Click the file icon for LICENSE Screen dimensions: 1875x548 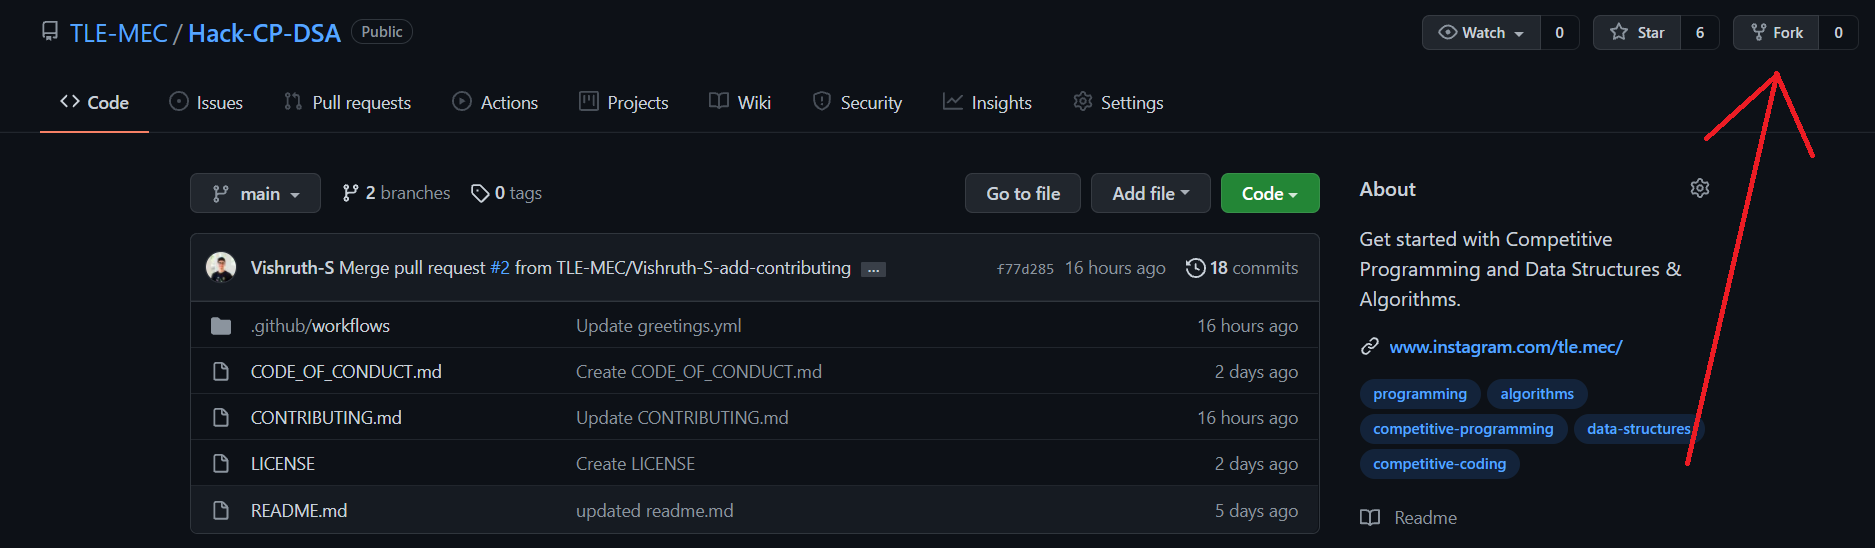pyautogui.click(x=221, y=464)
